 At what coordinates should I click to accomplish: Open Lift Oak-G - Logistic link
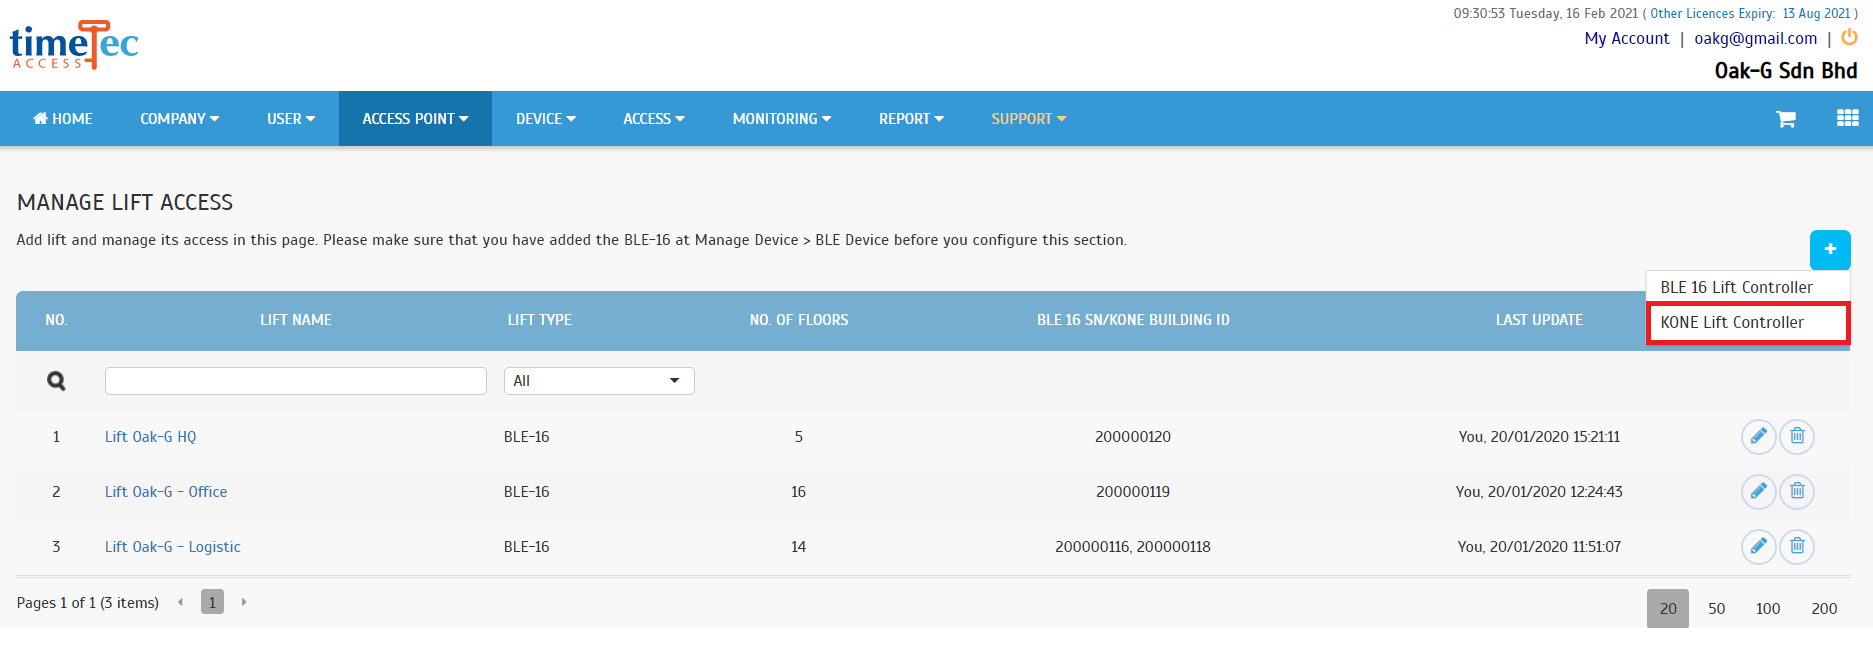[173, 547]
